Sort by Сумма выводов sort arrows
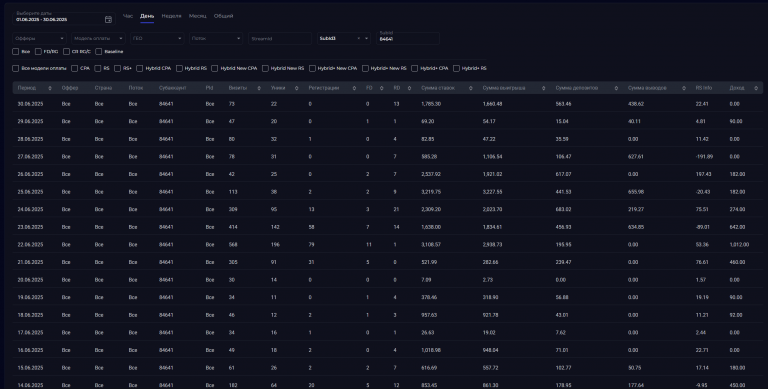Image resolution: width=768 pixels, height=389 pixels. [x=684, y=88]
